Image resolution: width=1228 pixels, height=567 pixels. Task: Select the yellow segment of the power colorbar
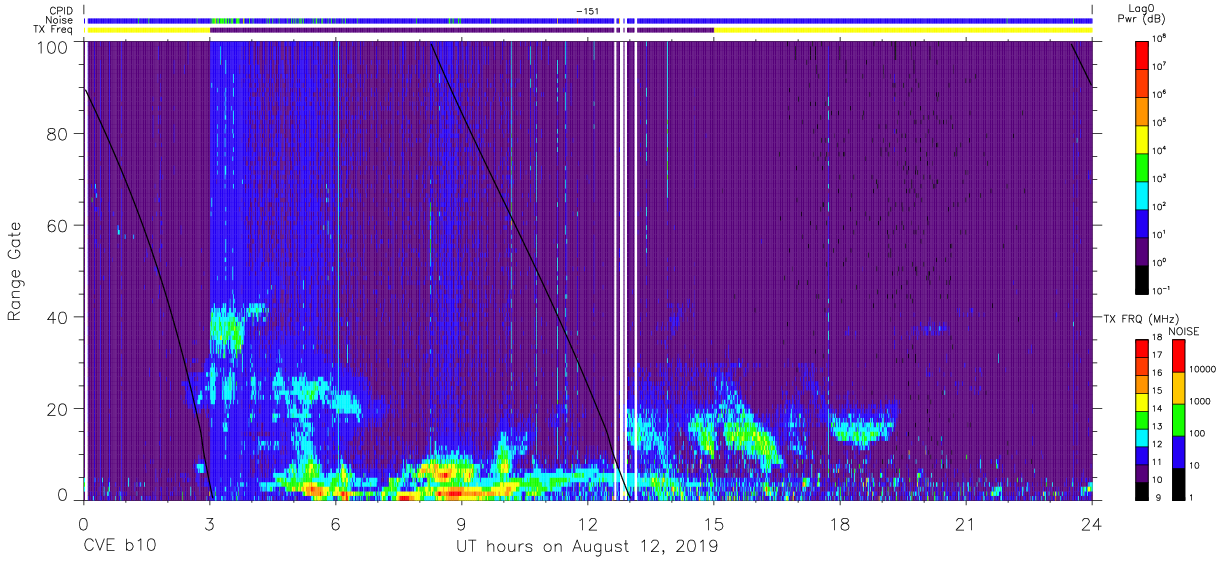pyautogui.click(x=1142, y=138)
